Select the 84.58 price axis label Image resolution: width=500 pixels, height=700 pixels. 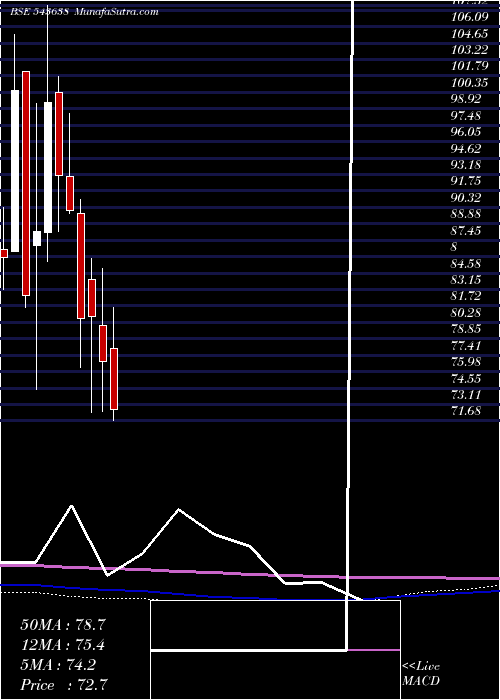[x=467, y=264]
